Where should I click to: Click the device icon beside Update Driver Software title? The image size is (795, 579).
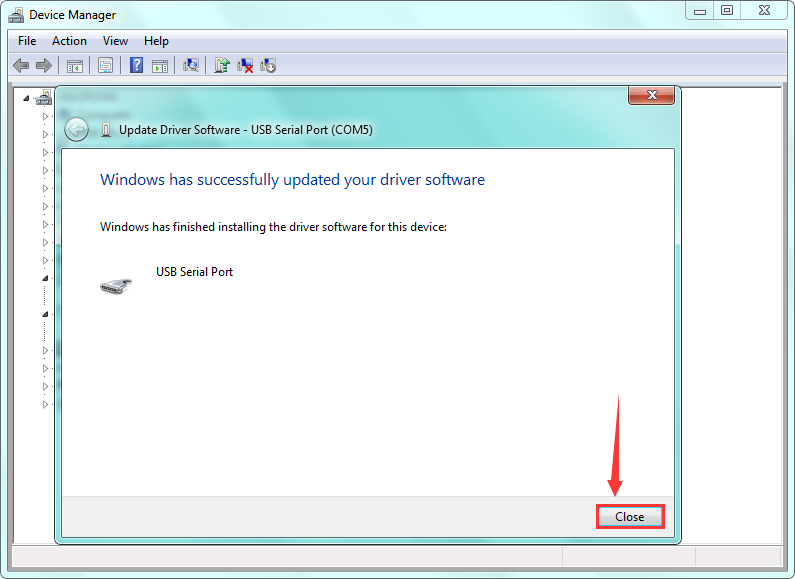(105, 130)
